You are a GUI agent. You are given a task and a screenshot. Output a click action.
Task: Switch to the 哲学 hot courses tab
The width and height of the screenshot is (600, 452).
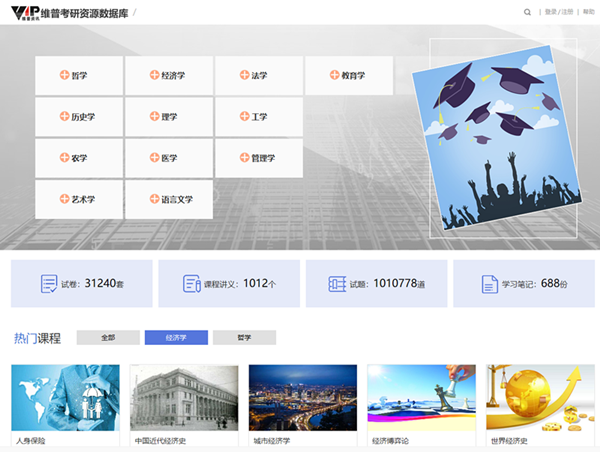click(x=244, y=338)
